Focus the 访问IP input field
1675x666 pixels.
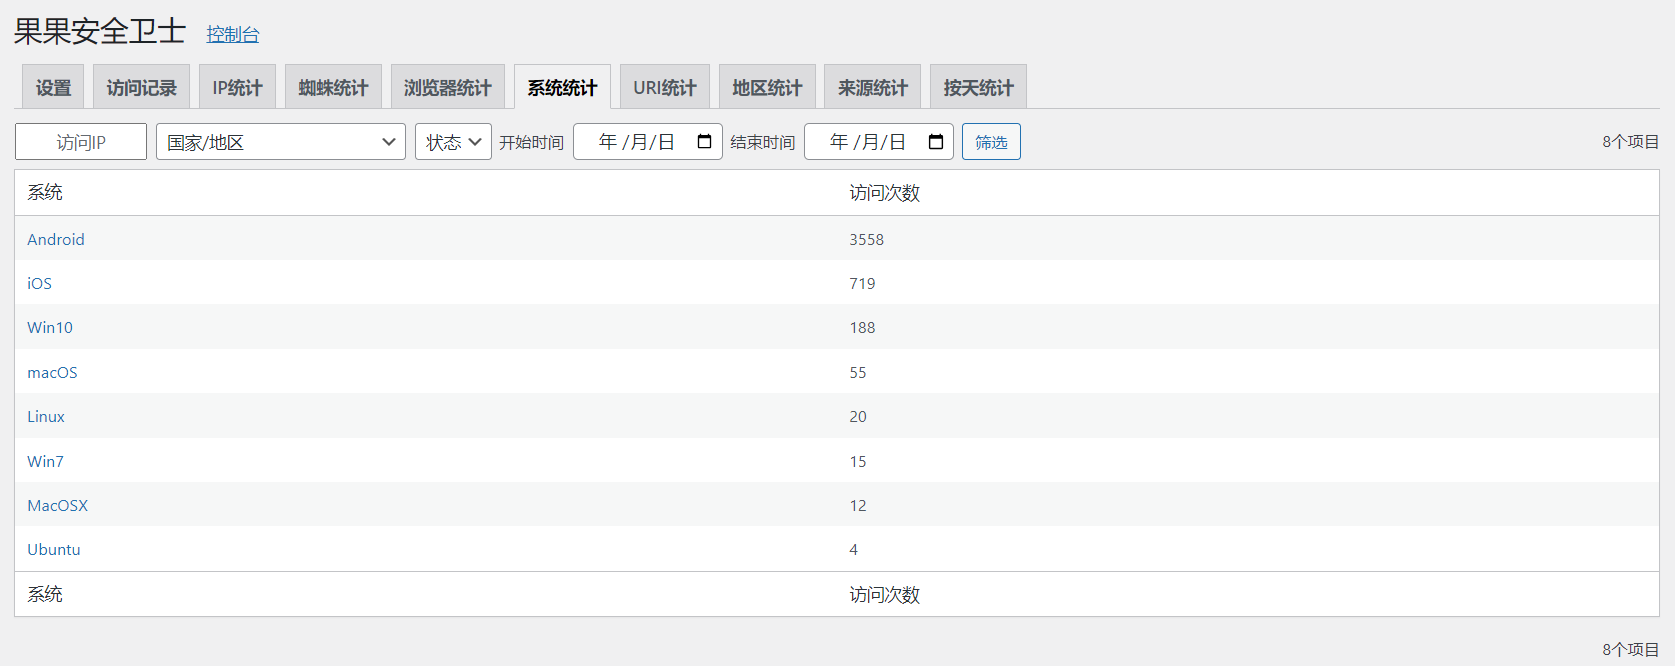click(81, 142)
